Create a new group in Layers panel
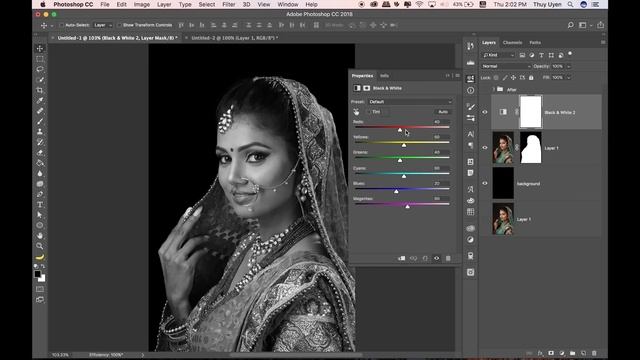The height and width of the screenshot is (360, 640). point(572,353)
